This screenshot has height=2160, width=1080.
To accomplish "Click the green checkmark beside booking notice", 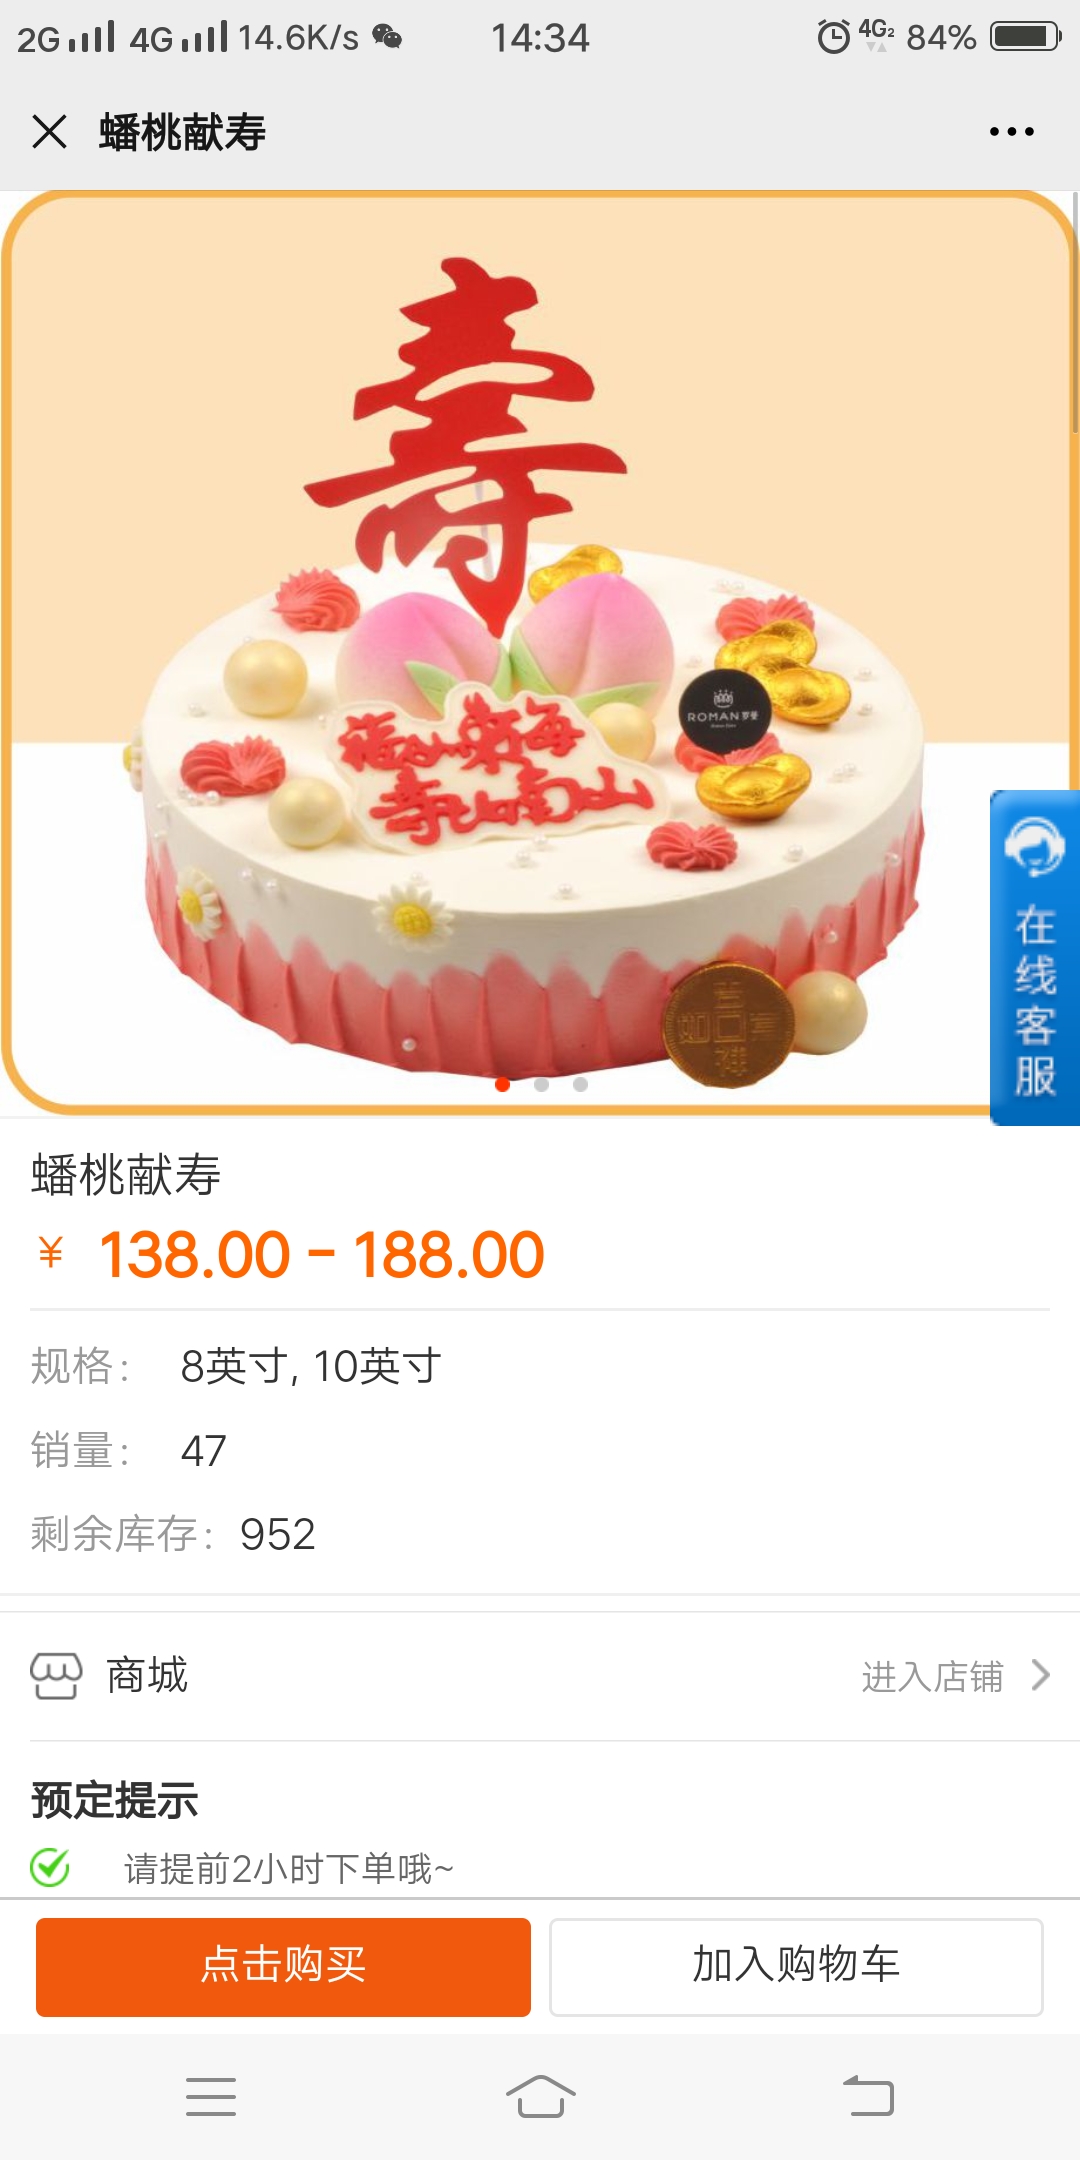I will click(x=50, y=1867).
